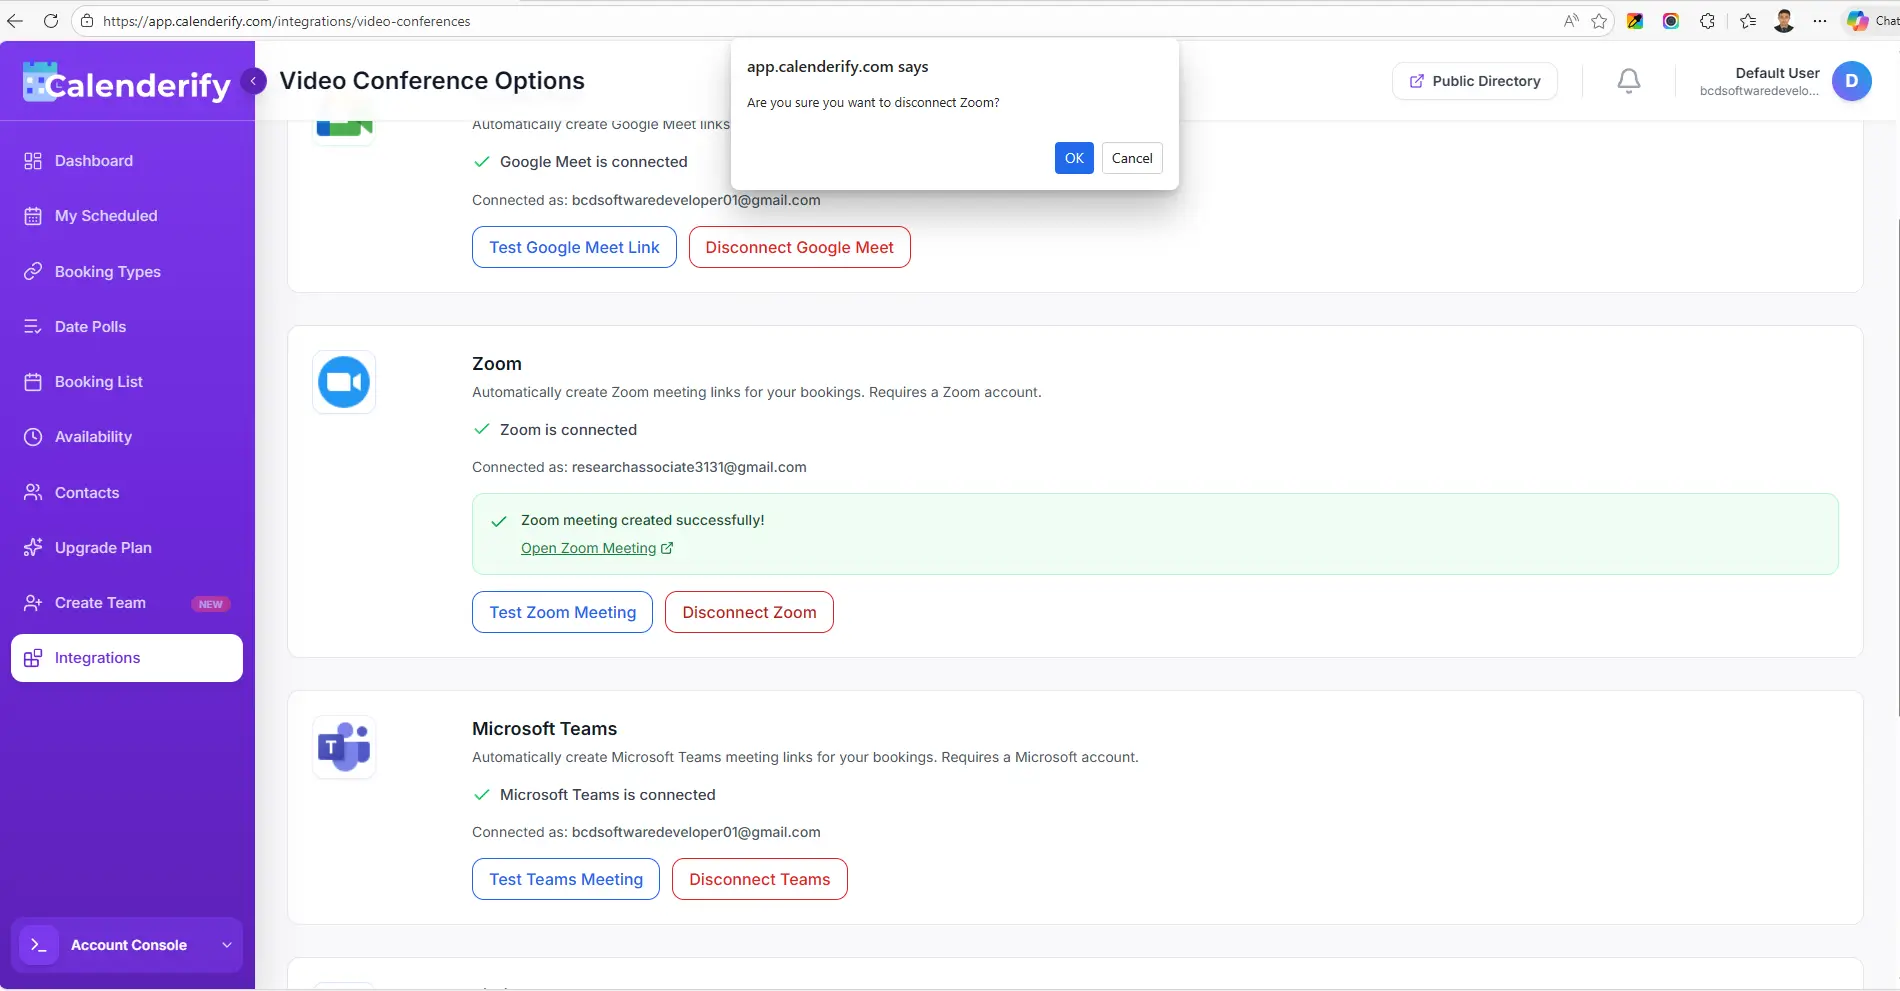Screen dimensions: 1900x991
Task: Click the Microsoft Teams logo icon
Action: point(344,747)
